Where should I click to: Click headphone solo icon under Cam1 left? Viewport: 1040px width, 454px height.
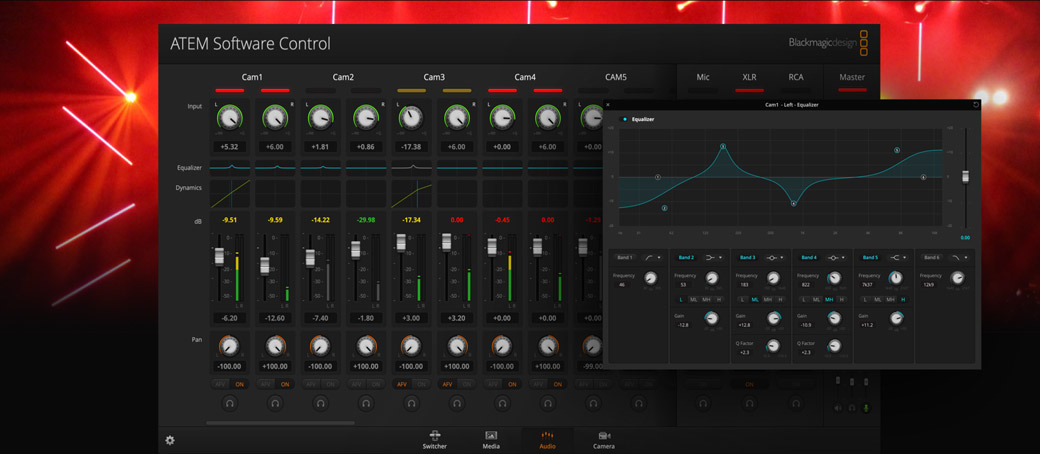[230, 404]
